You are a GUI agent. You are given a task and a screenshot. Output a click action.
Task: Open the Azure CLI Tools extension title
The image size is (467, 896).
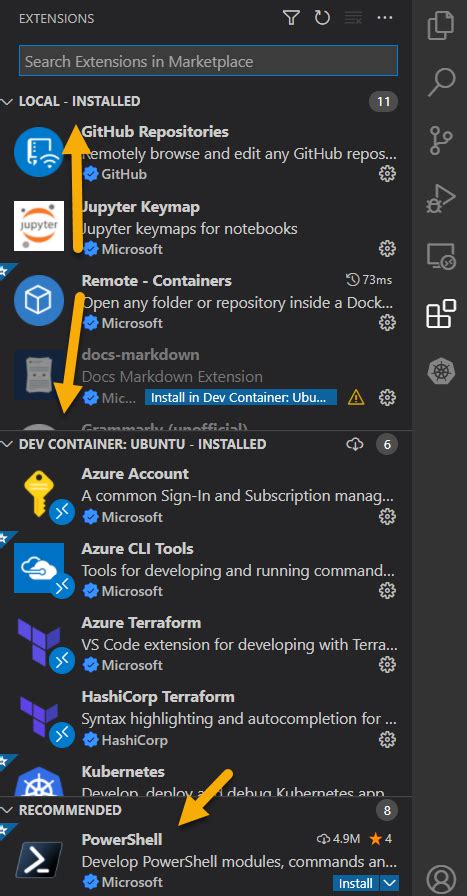coord(137,549)
